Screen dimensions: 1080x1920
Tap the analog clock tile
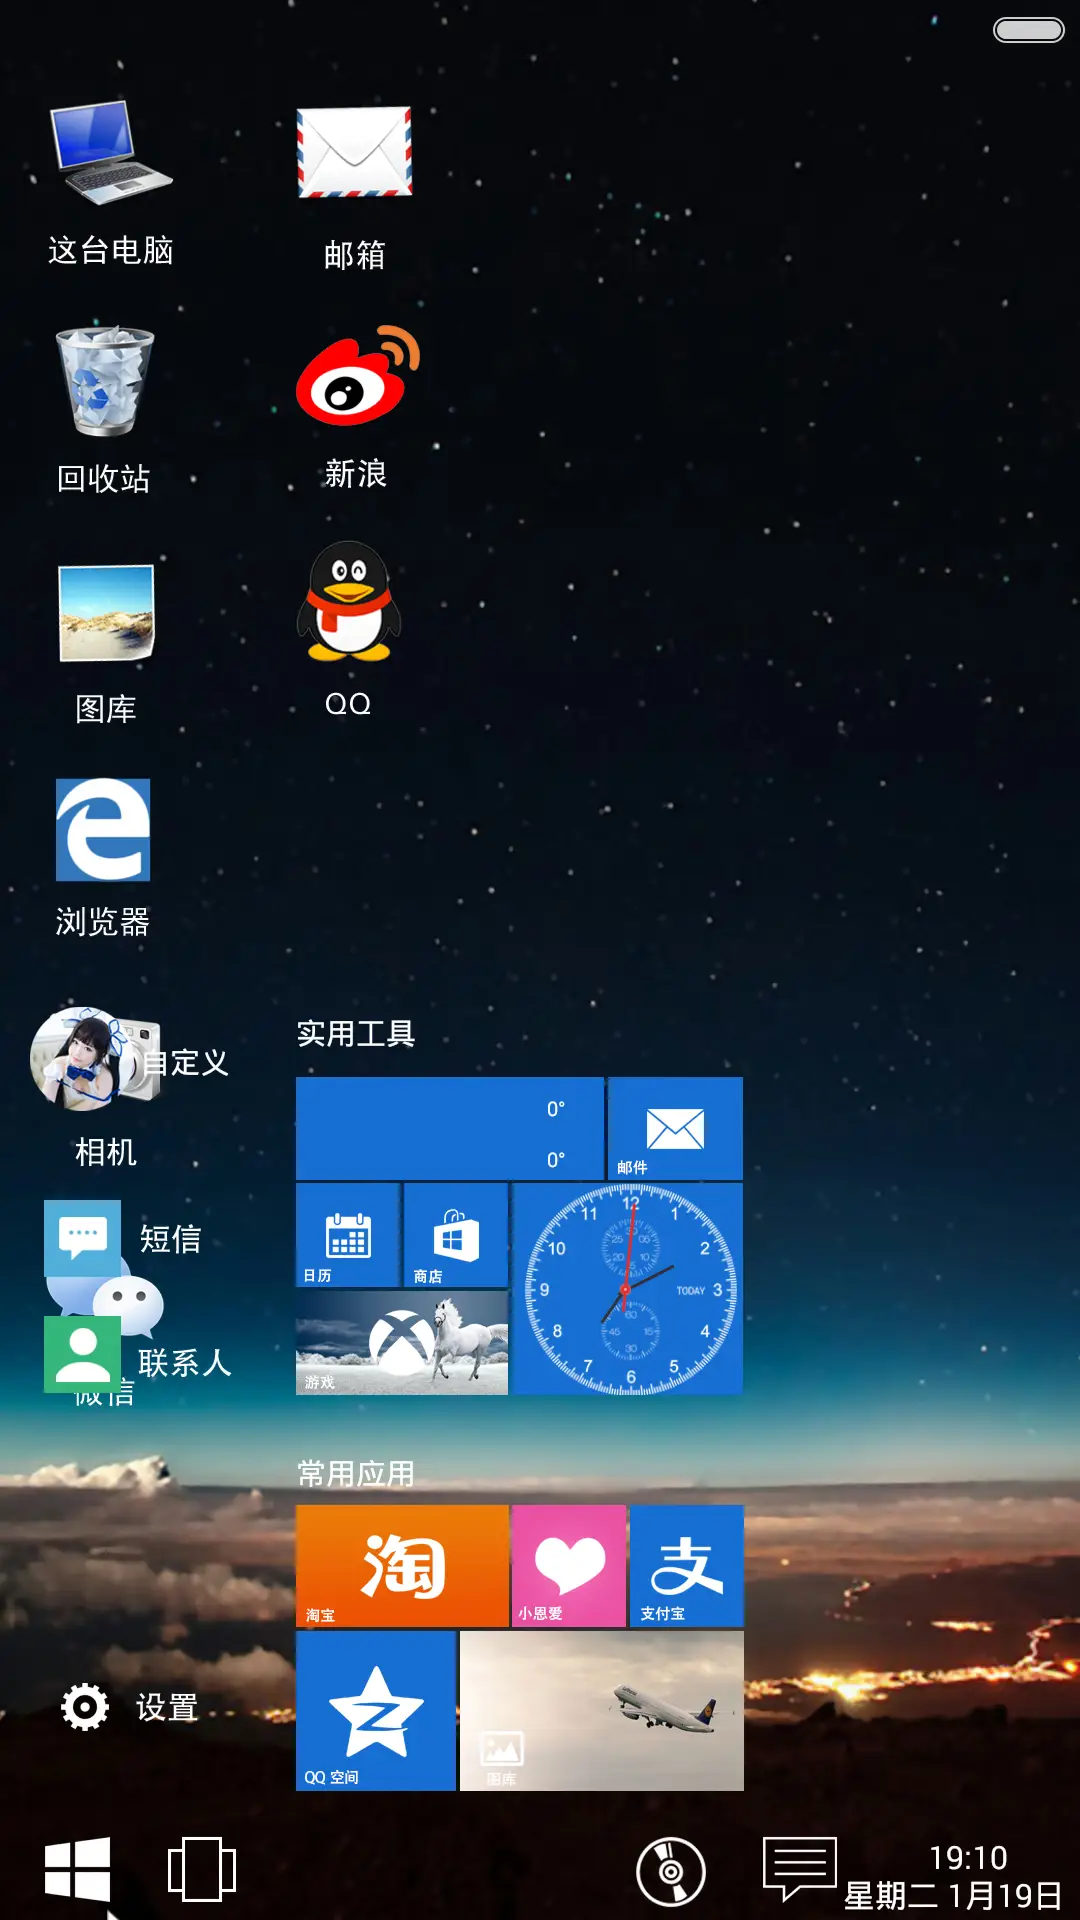[628, 1289]
